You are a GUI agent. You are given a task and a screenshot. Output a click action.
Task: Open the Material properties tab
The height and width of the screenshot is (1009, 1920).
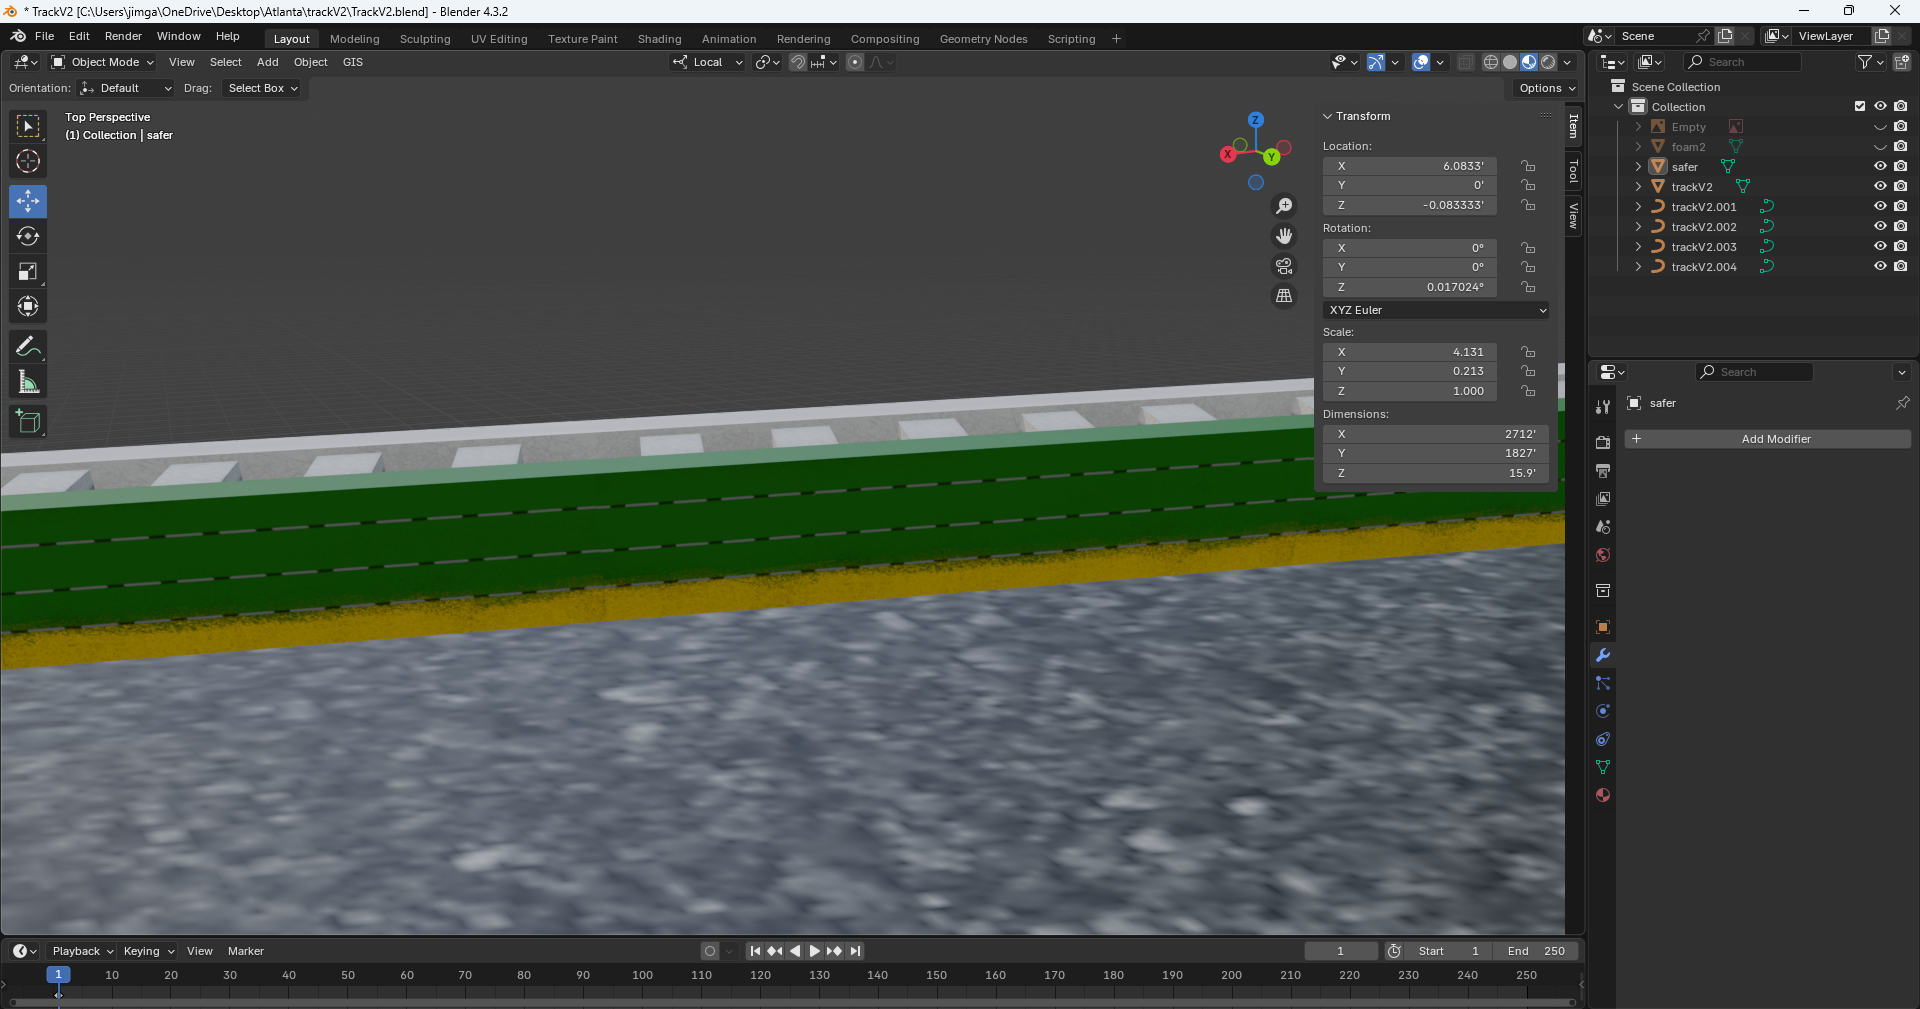[x=1603, y=795]
